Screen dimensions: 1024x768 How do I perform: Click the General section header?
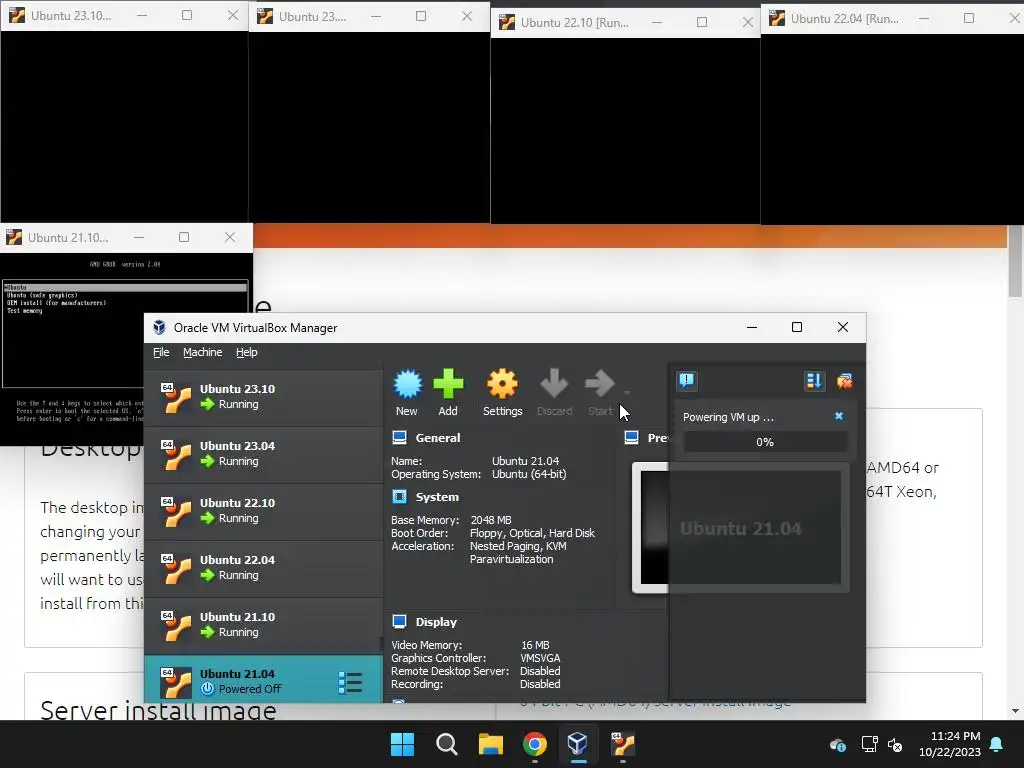(438, 438)
